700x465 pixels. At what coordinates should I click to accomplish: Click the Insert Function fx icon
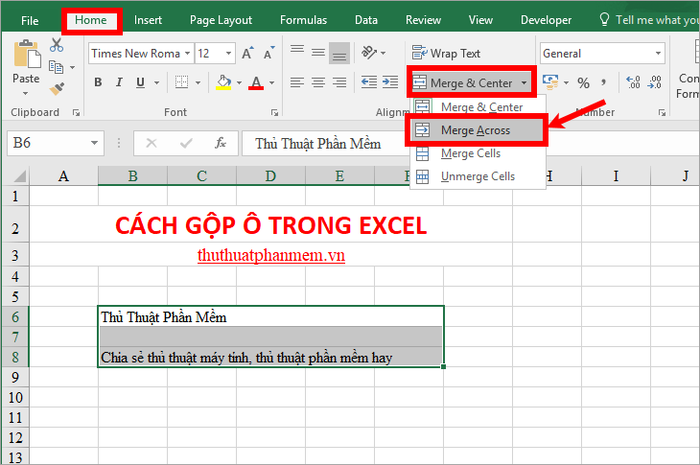pos(220,143)
